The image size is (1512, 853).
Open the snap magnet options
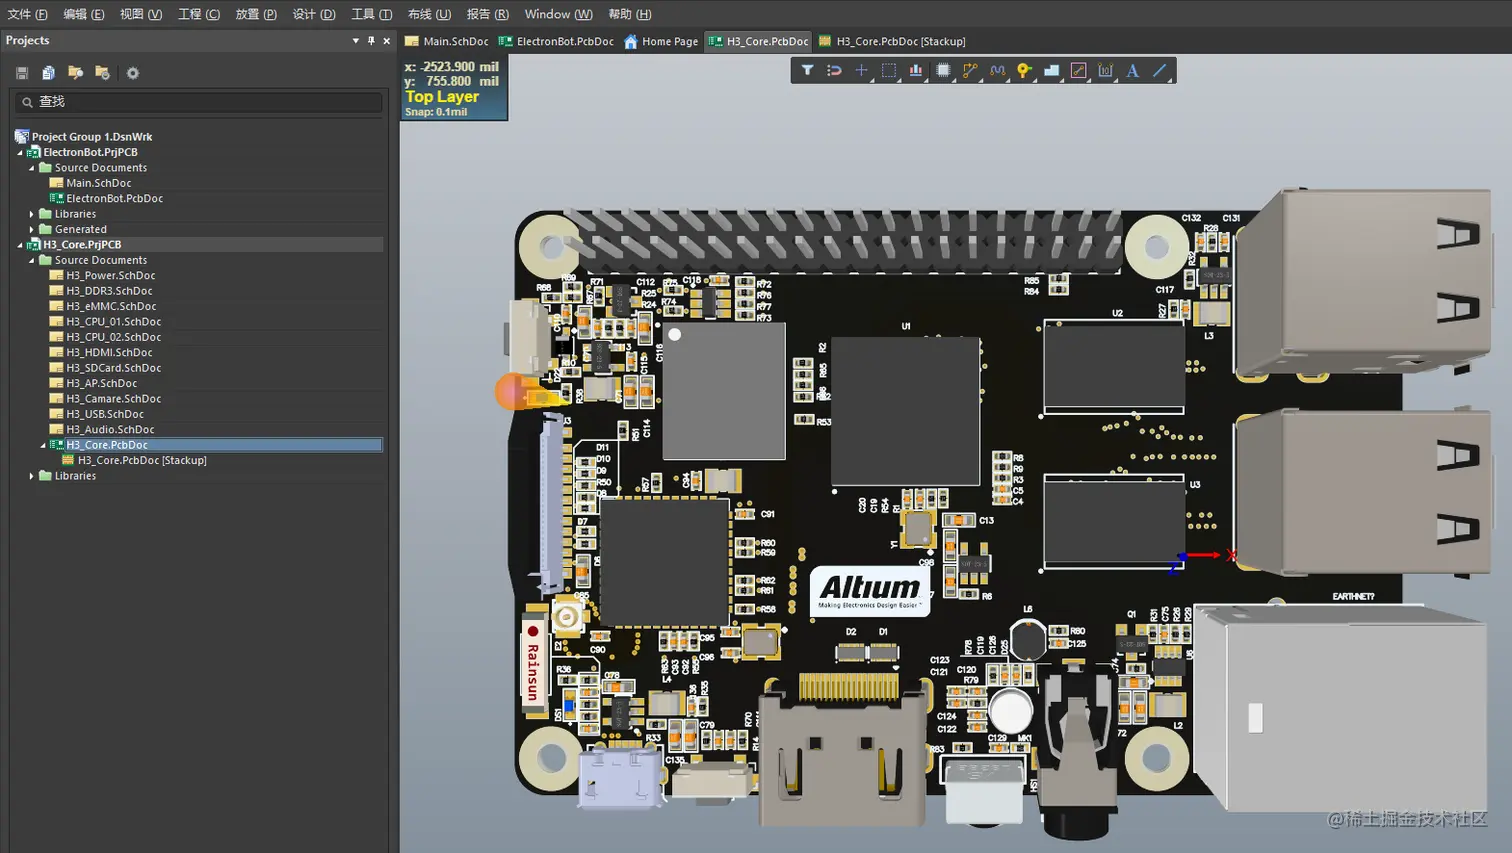pyautogui.click(x=834, y=71)
